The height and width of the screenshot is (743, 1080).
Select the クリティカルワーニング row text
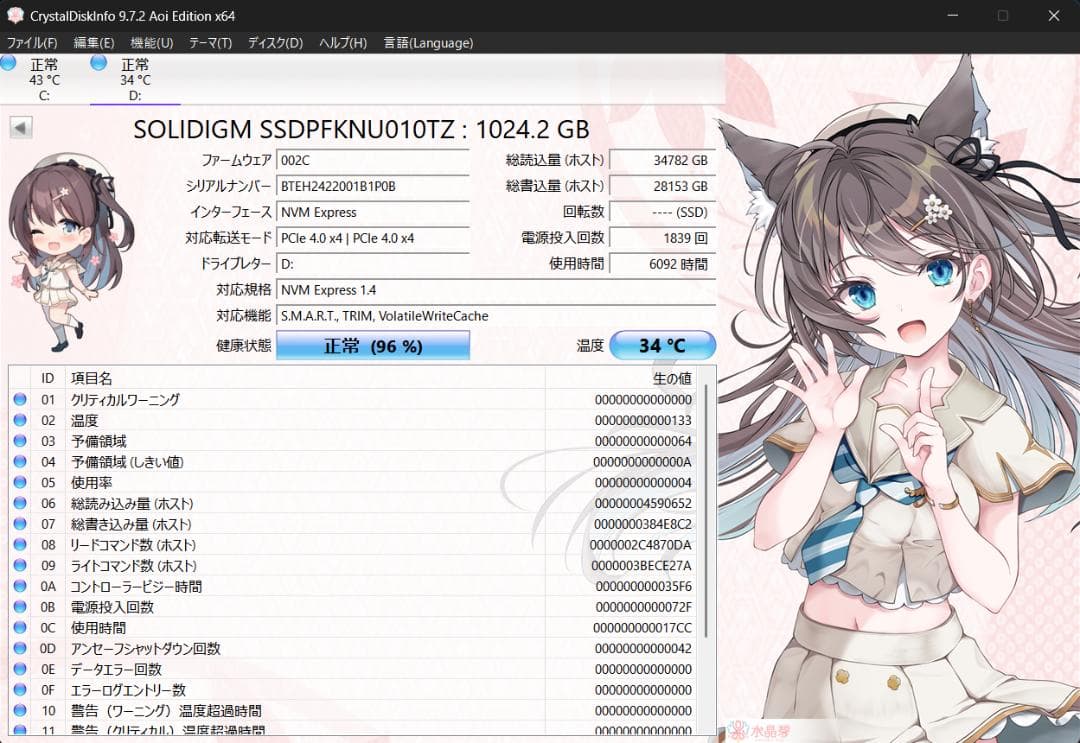[125, 399]
